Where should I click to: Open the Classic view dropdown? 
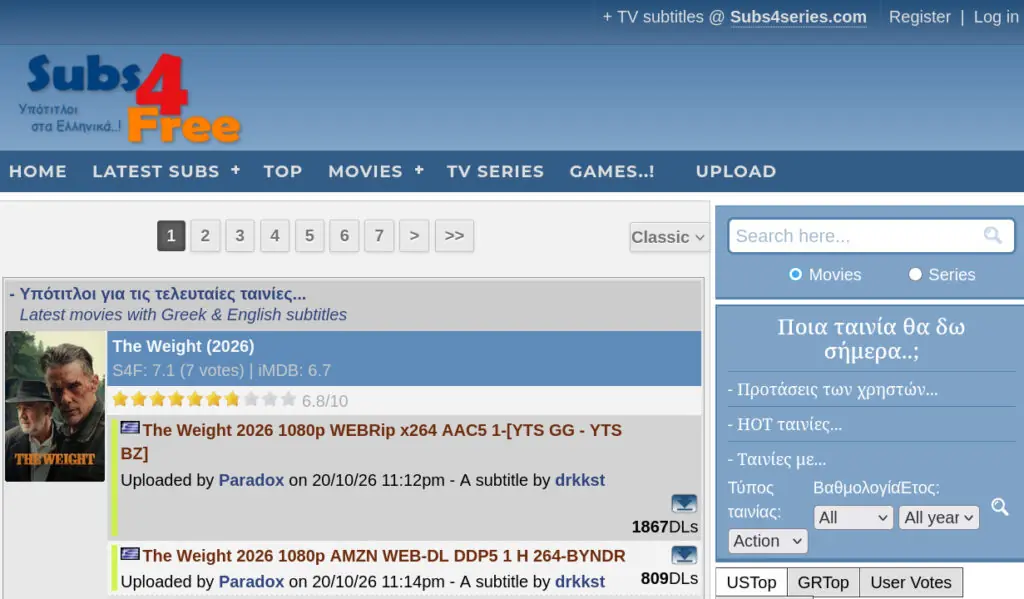669,236
